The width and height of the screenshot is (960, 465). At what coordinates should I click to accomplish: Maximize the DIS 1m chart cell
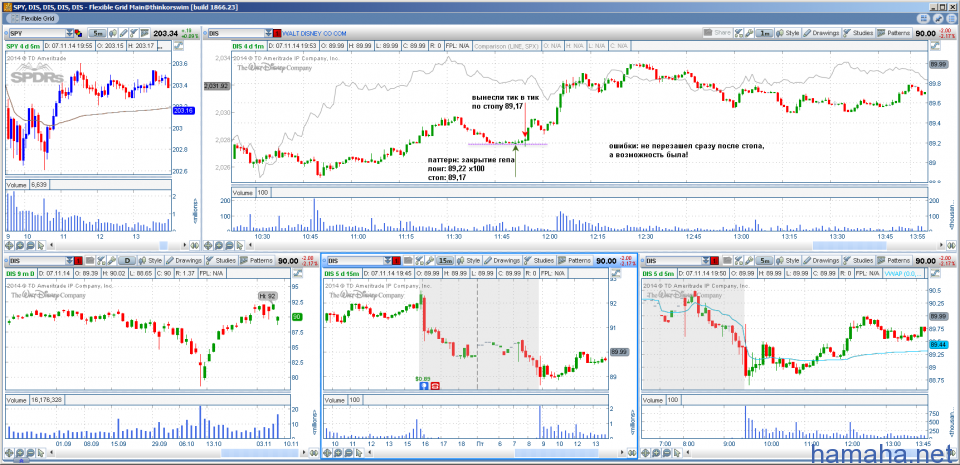tap(935, 45)
